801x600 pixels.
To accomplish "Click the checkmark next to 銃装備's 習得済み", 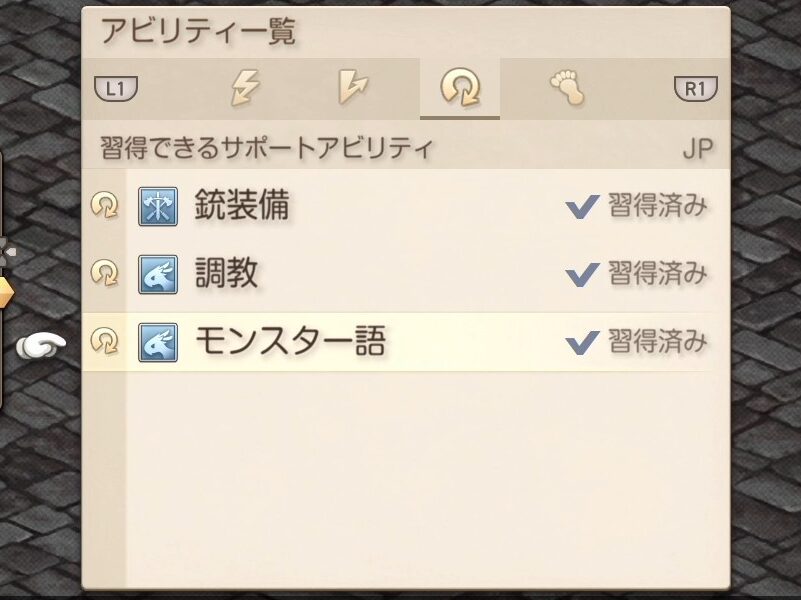I will click(x=582, y=207).
